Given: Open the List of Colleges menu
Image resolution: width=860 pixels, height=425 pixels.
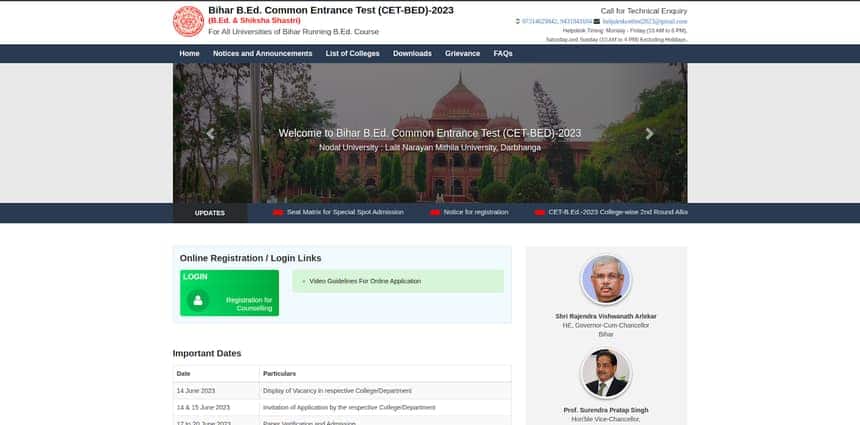Looking at the screenshot, I should (352, 54).
